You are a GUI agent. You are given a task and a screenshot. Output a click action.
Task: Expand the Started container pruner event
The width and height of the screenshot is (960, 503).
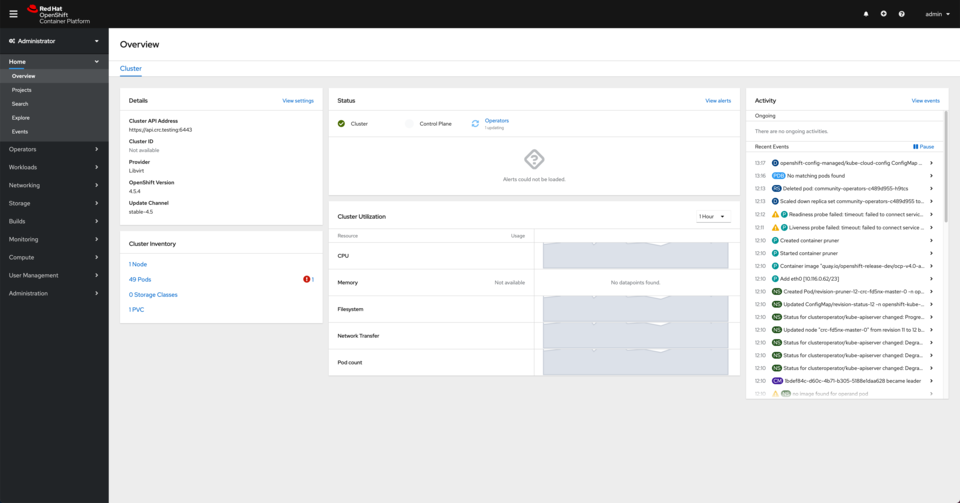coord(931,253)
